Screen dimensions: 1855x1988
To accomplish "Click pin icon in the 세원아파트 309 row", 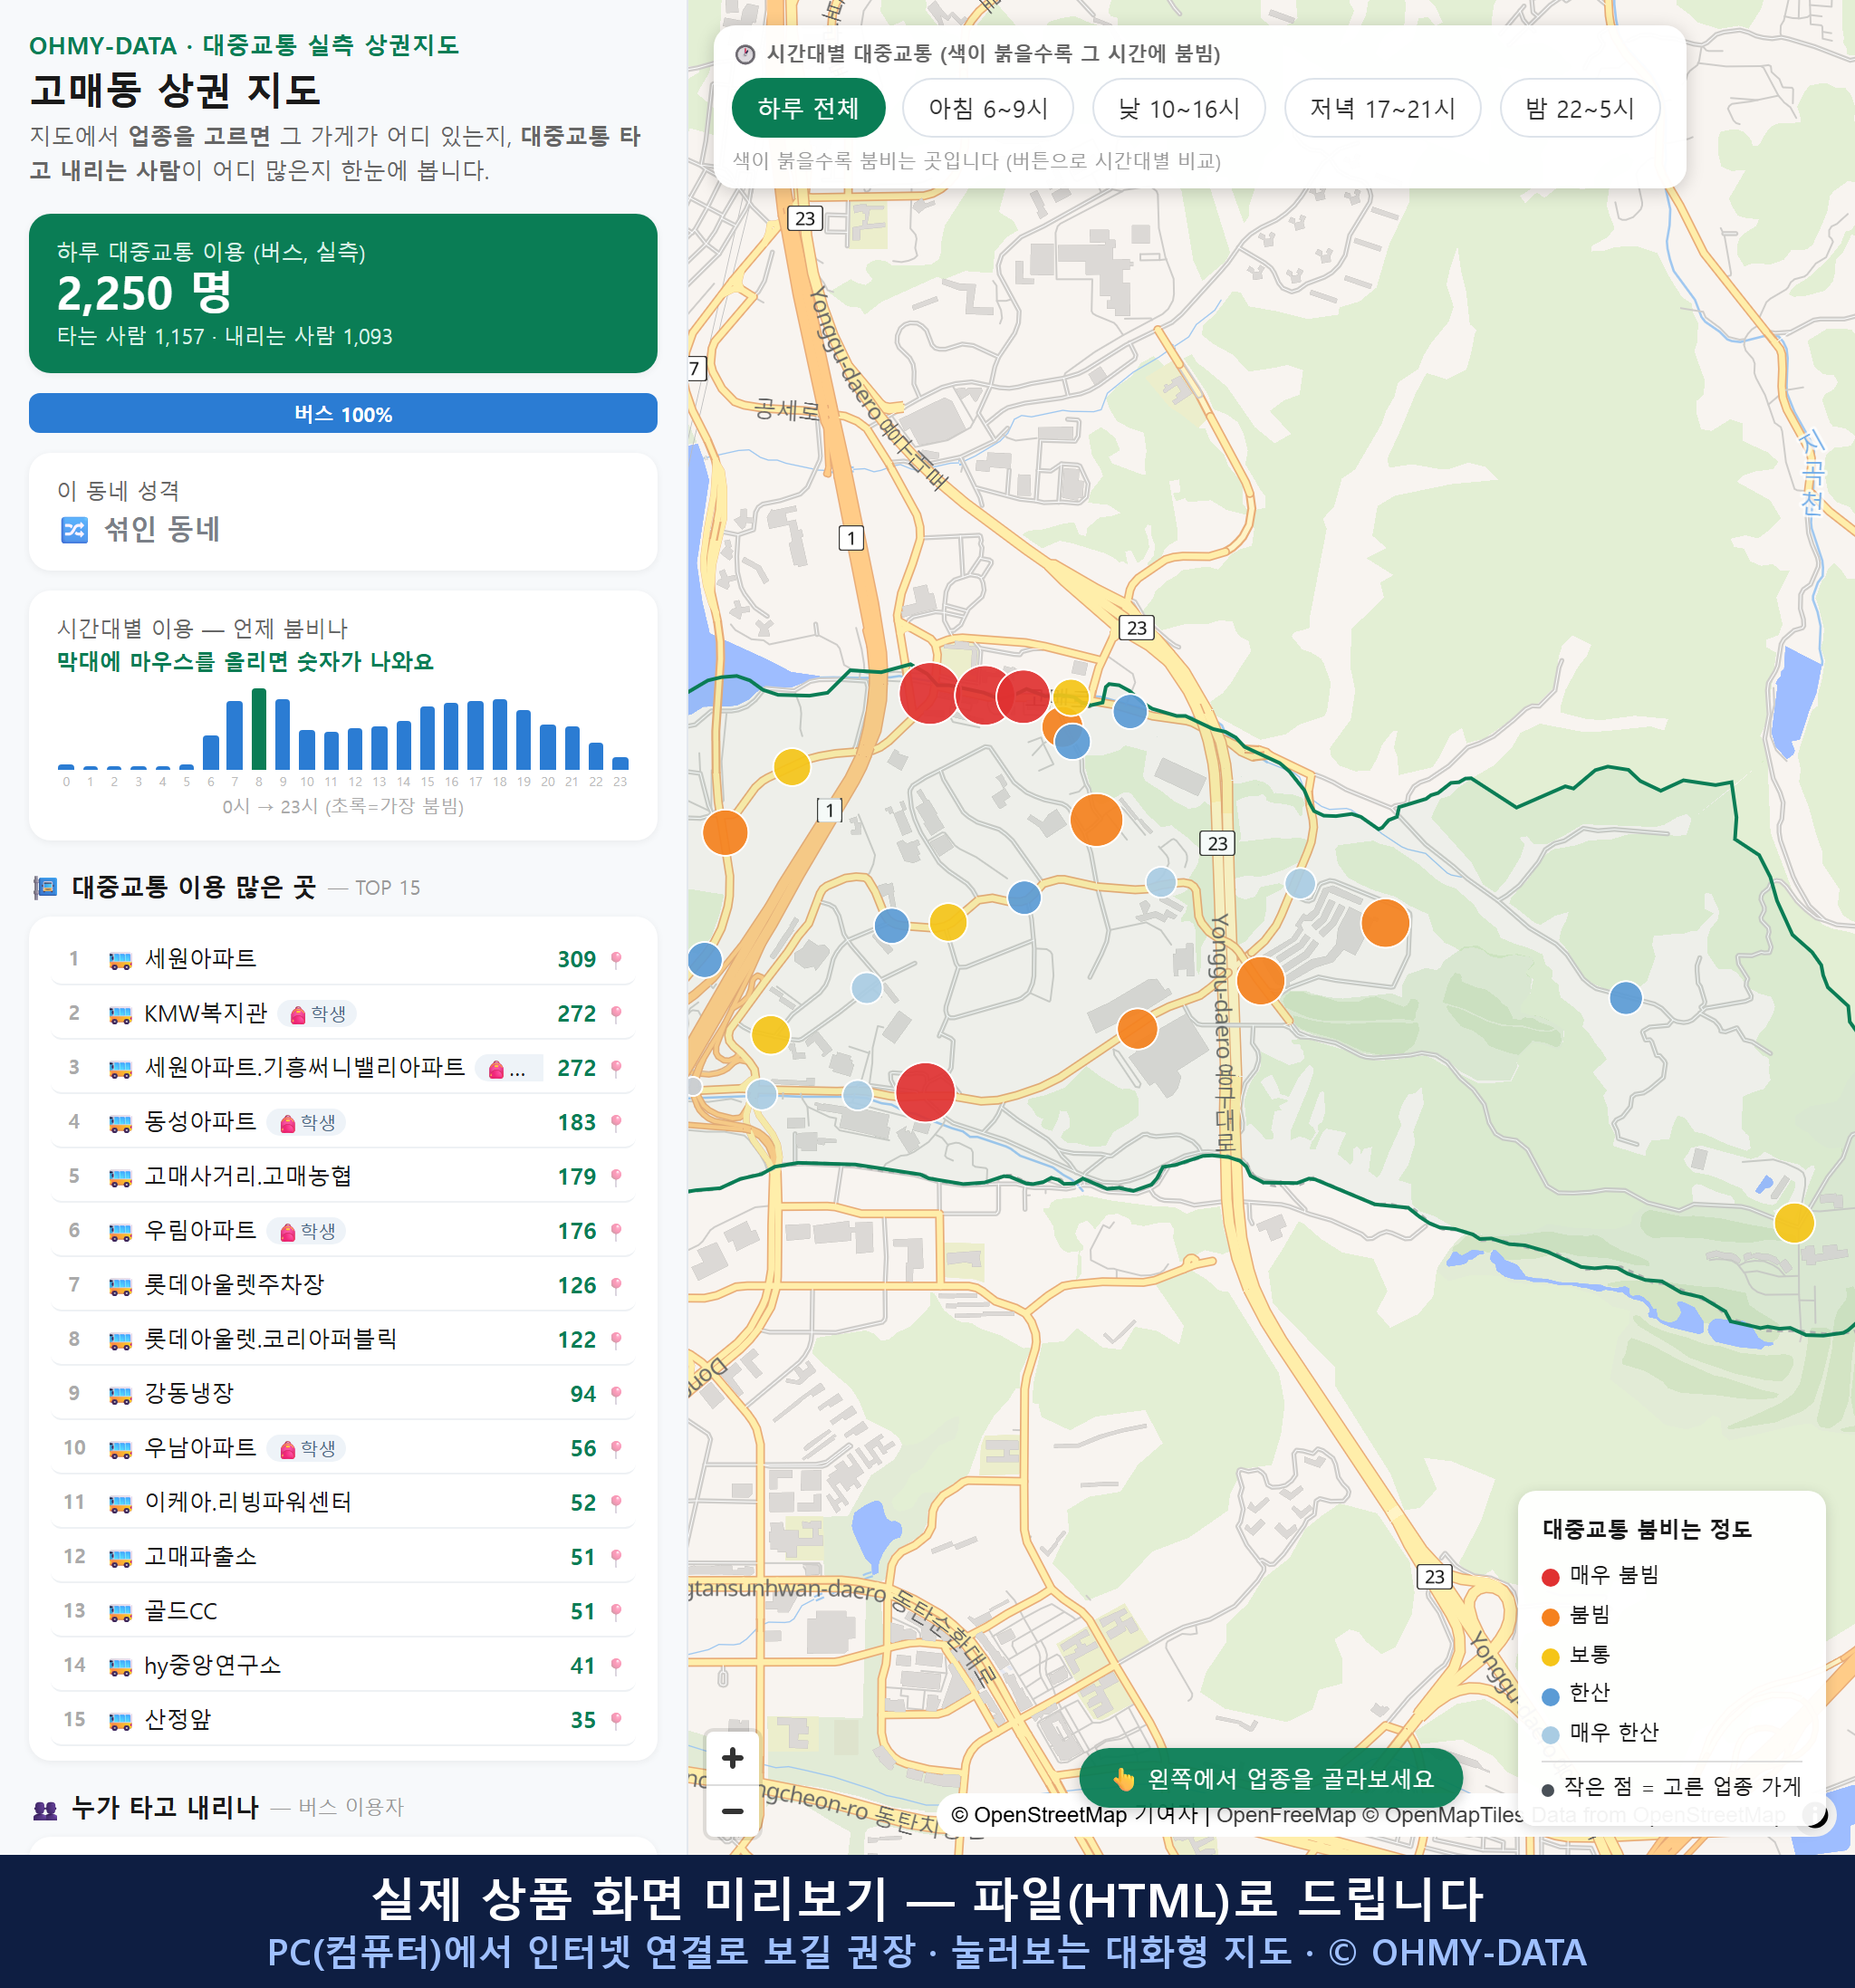I will coord(616,959).
